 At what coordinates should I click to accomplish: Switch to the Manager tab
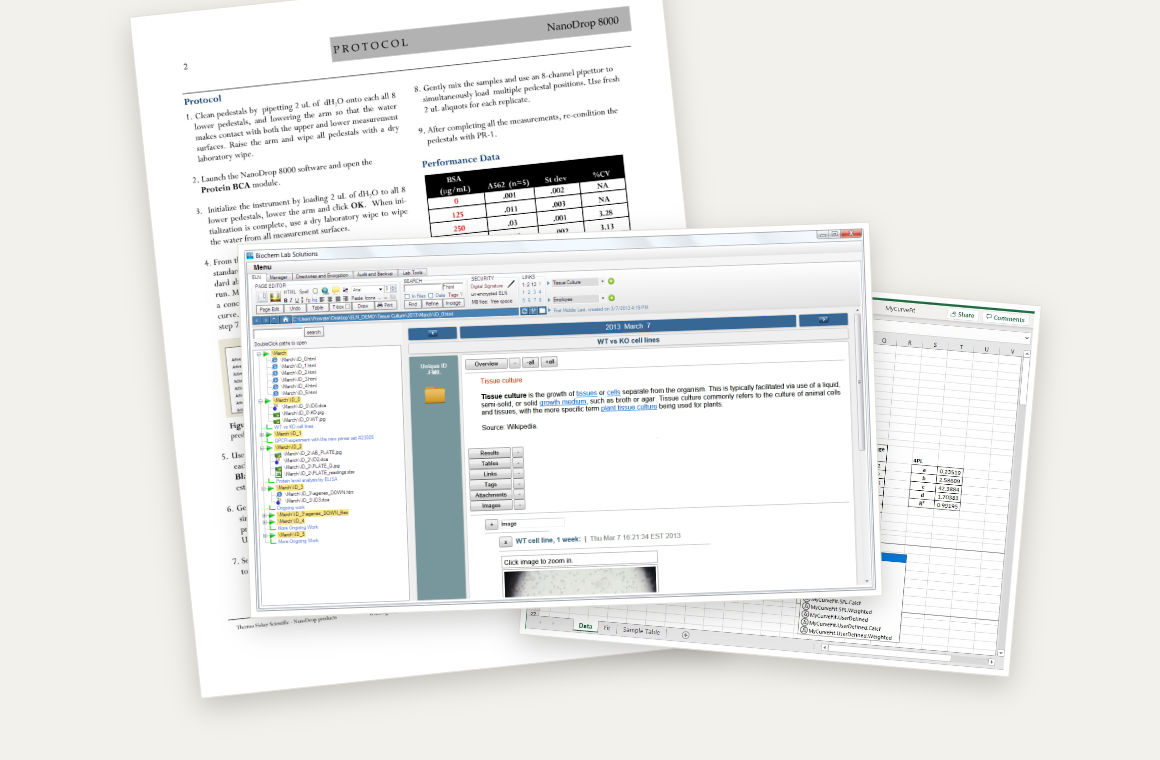[x=278, y=277]
